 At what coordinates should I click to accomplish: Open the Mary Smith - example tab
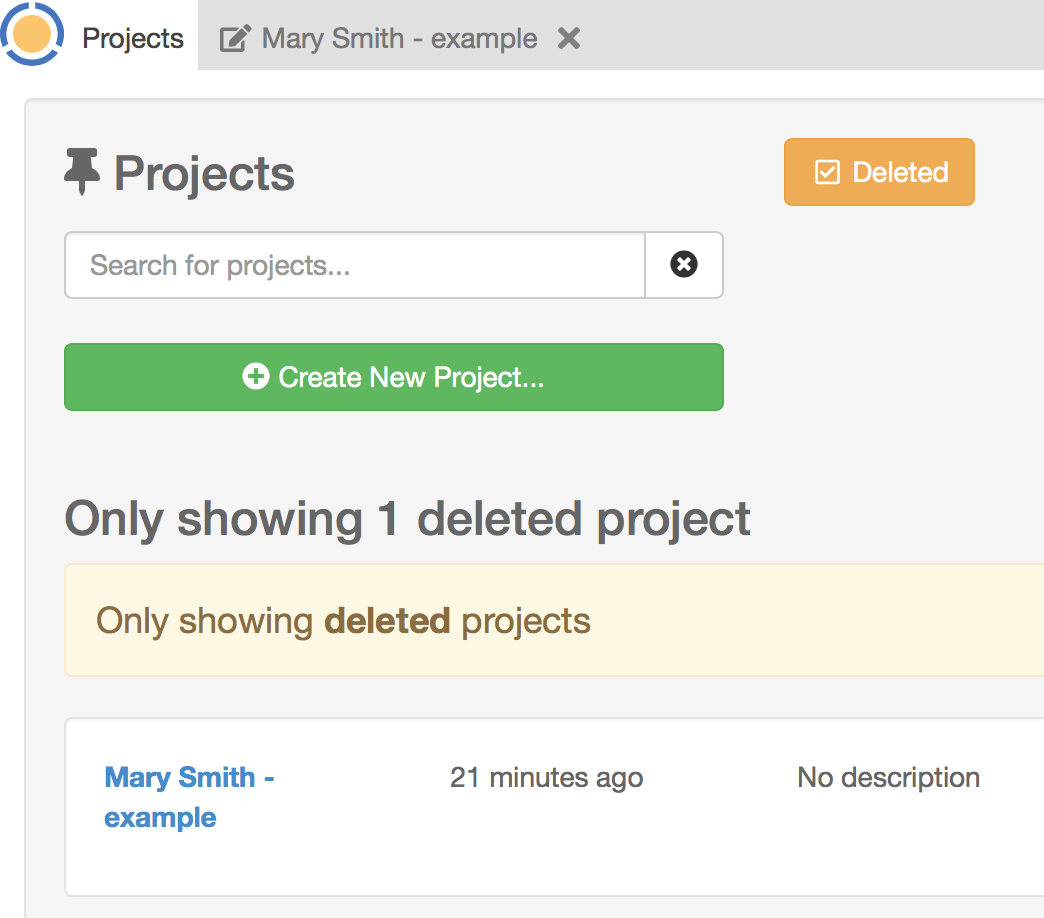click(x=399, y=39)
